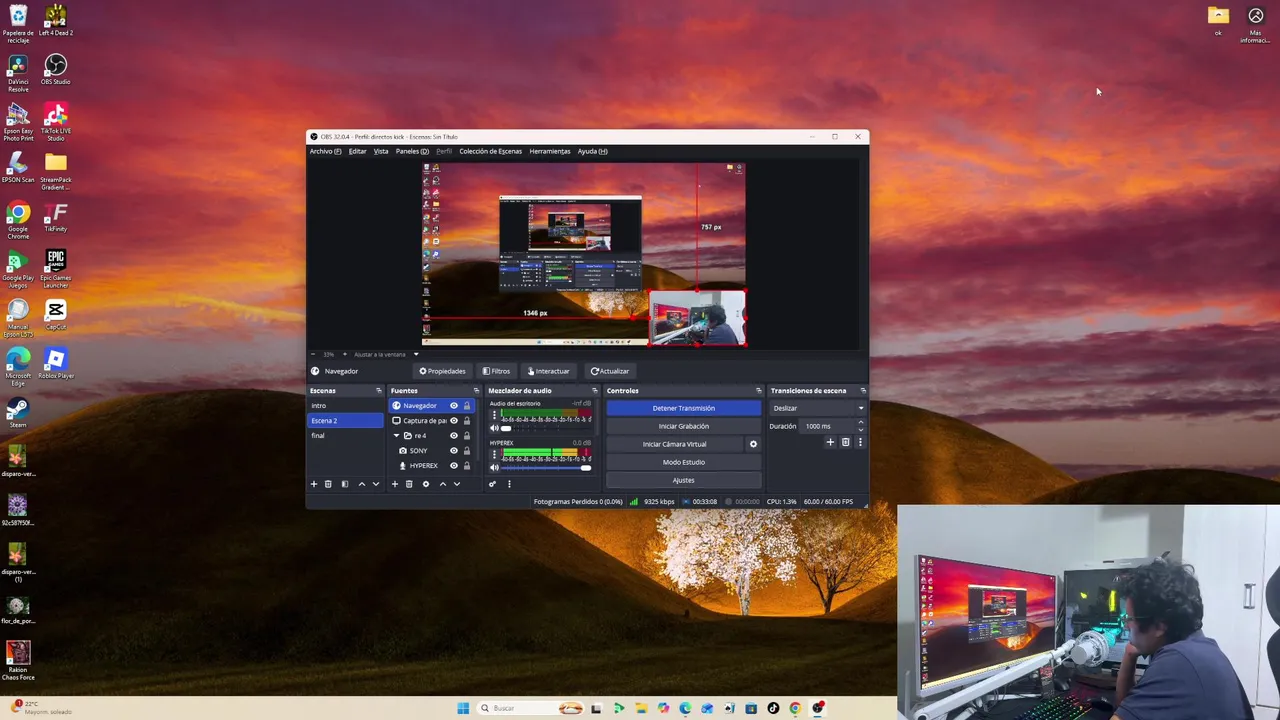The height and width of the screenshot is (720, 1280).
Task: Move scene up in Escenas panel
Action: click(362, 484)
